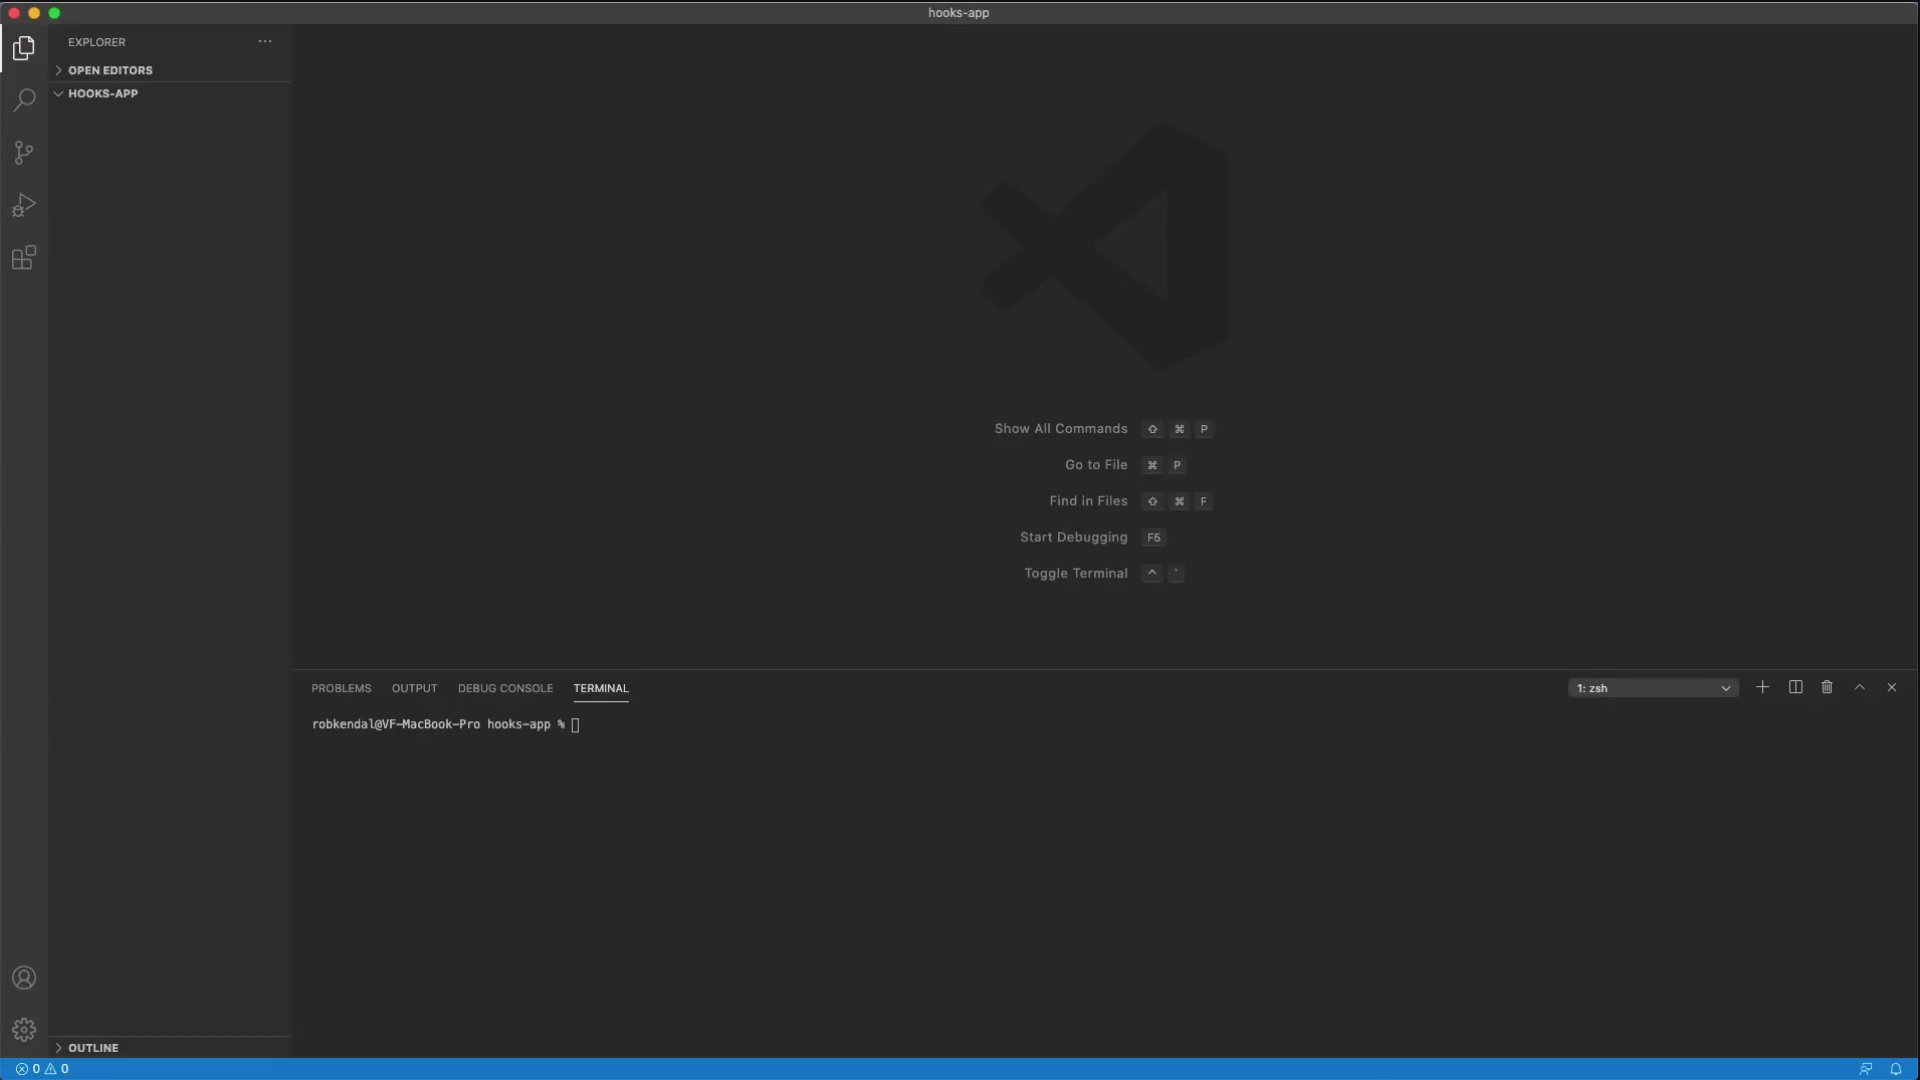Expand the Outline section
This screenshot has height=1080, width=1920.
pyautogui.click(x=93, y=1047)
